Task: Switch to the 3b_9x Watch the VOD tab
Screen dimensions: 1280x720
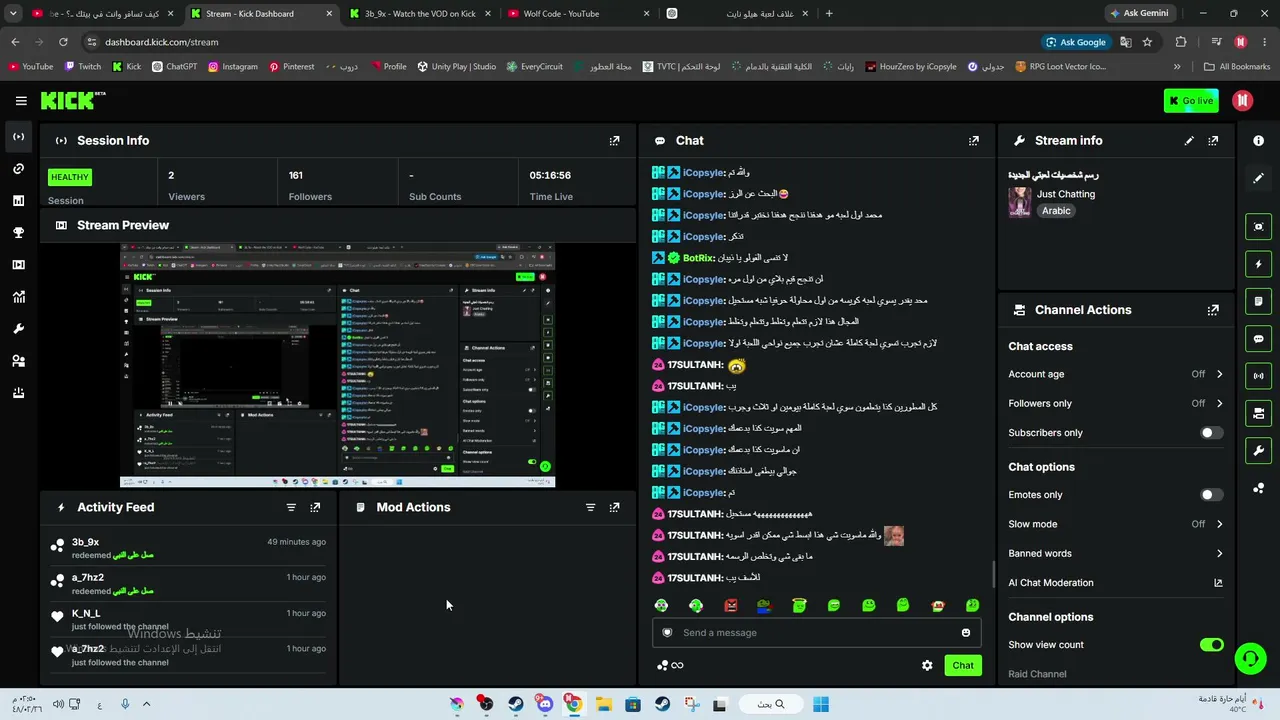Action: pyautogui.click(x=420, y=14)
